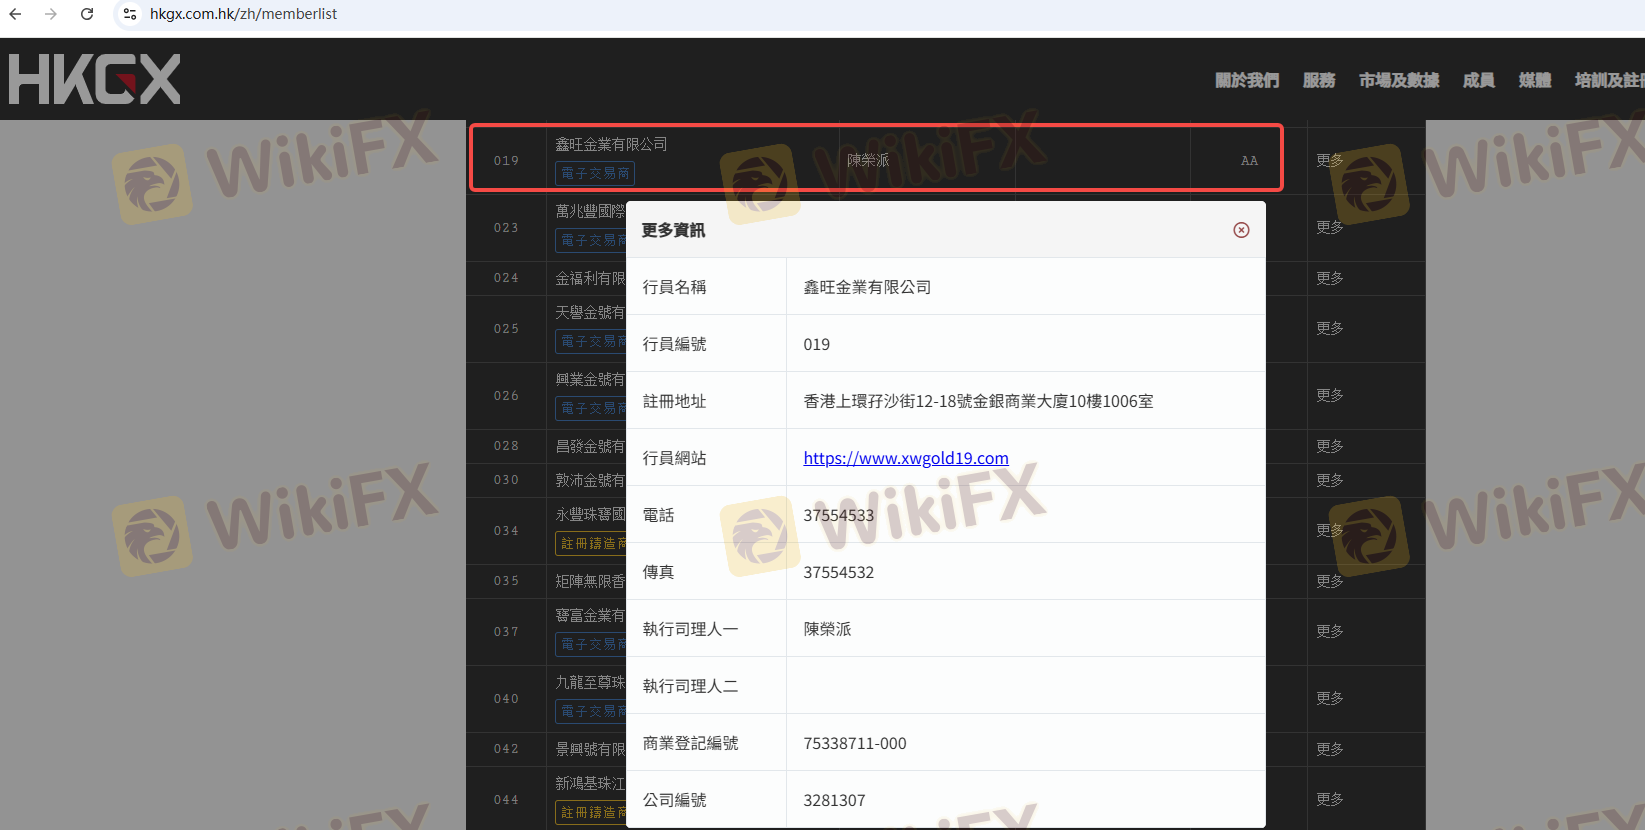The image size is (1645, 830).
Task: Click member number 019 in the table
Action: [506, 161]
